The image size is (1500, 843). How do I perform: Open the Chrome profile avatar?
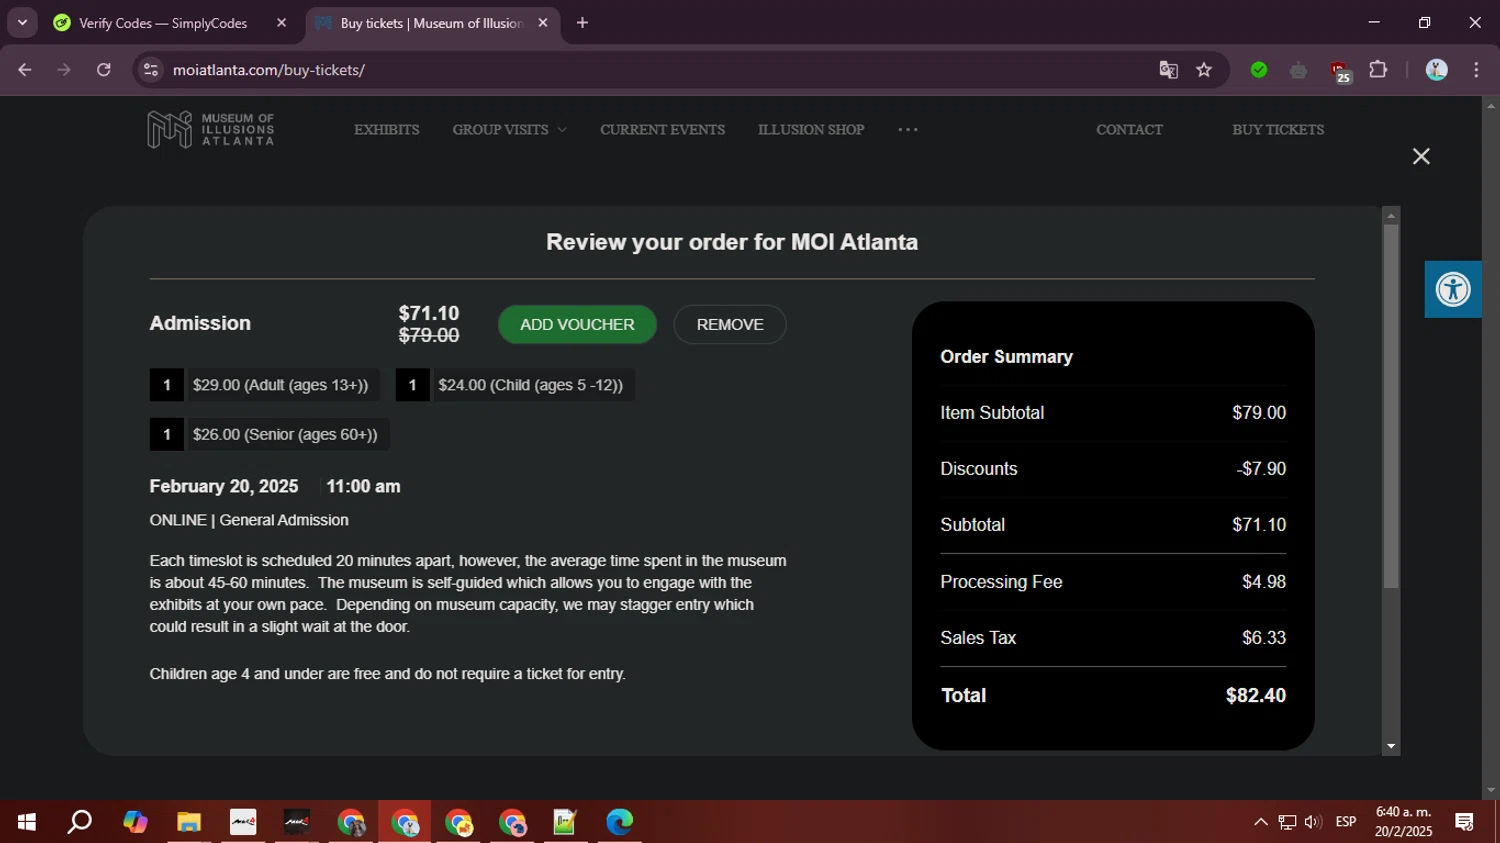coord(1437,70)
